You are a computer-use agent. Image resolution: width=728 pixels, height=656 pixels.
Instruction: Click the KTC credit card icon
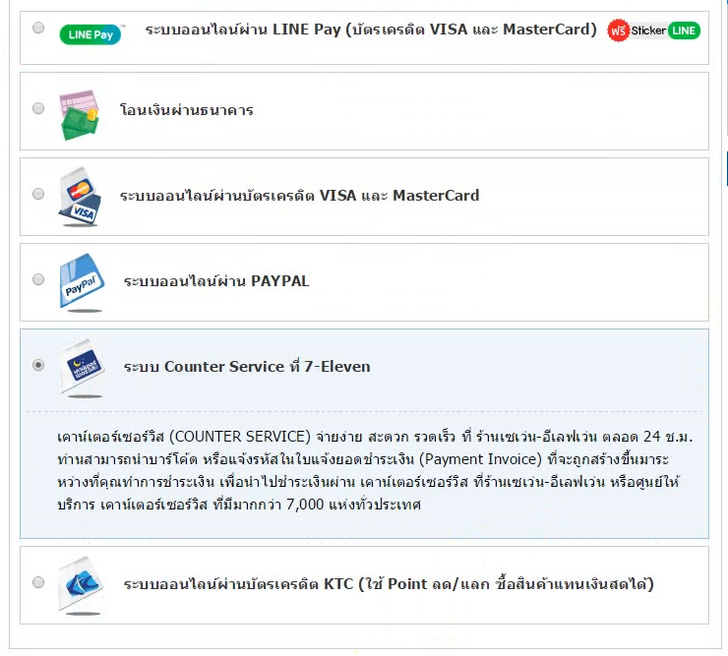tap(80, 583)
